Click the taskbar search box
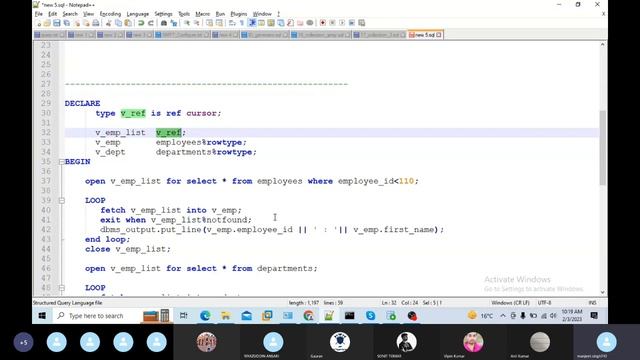The image size is (640, 360). click(x=96, y=316)
